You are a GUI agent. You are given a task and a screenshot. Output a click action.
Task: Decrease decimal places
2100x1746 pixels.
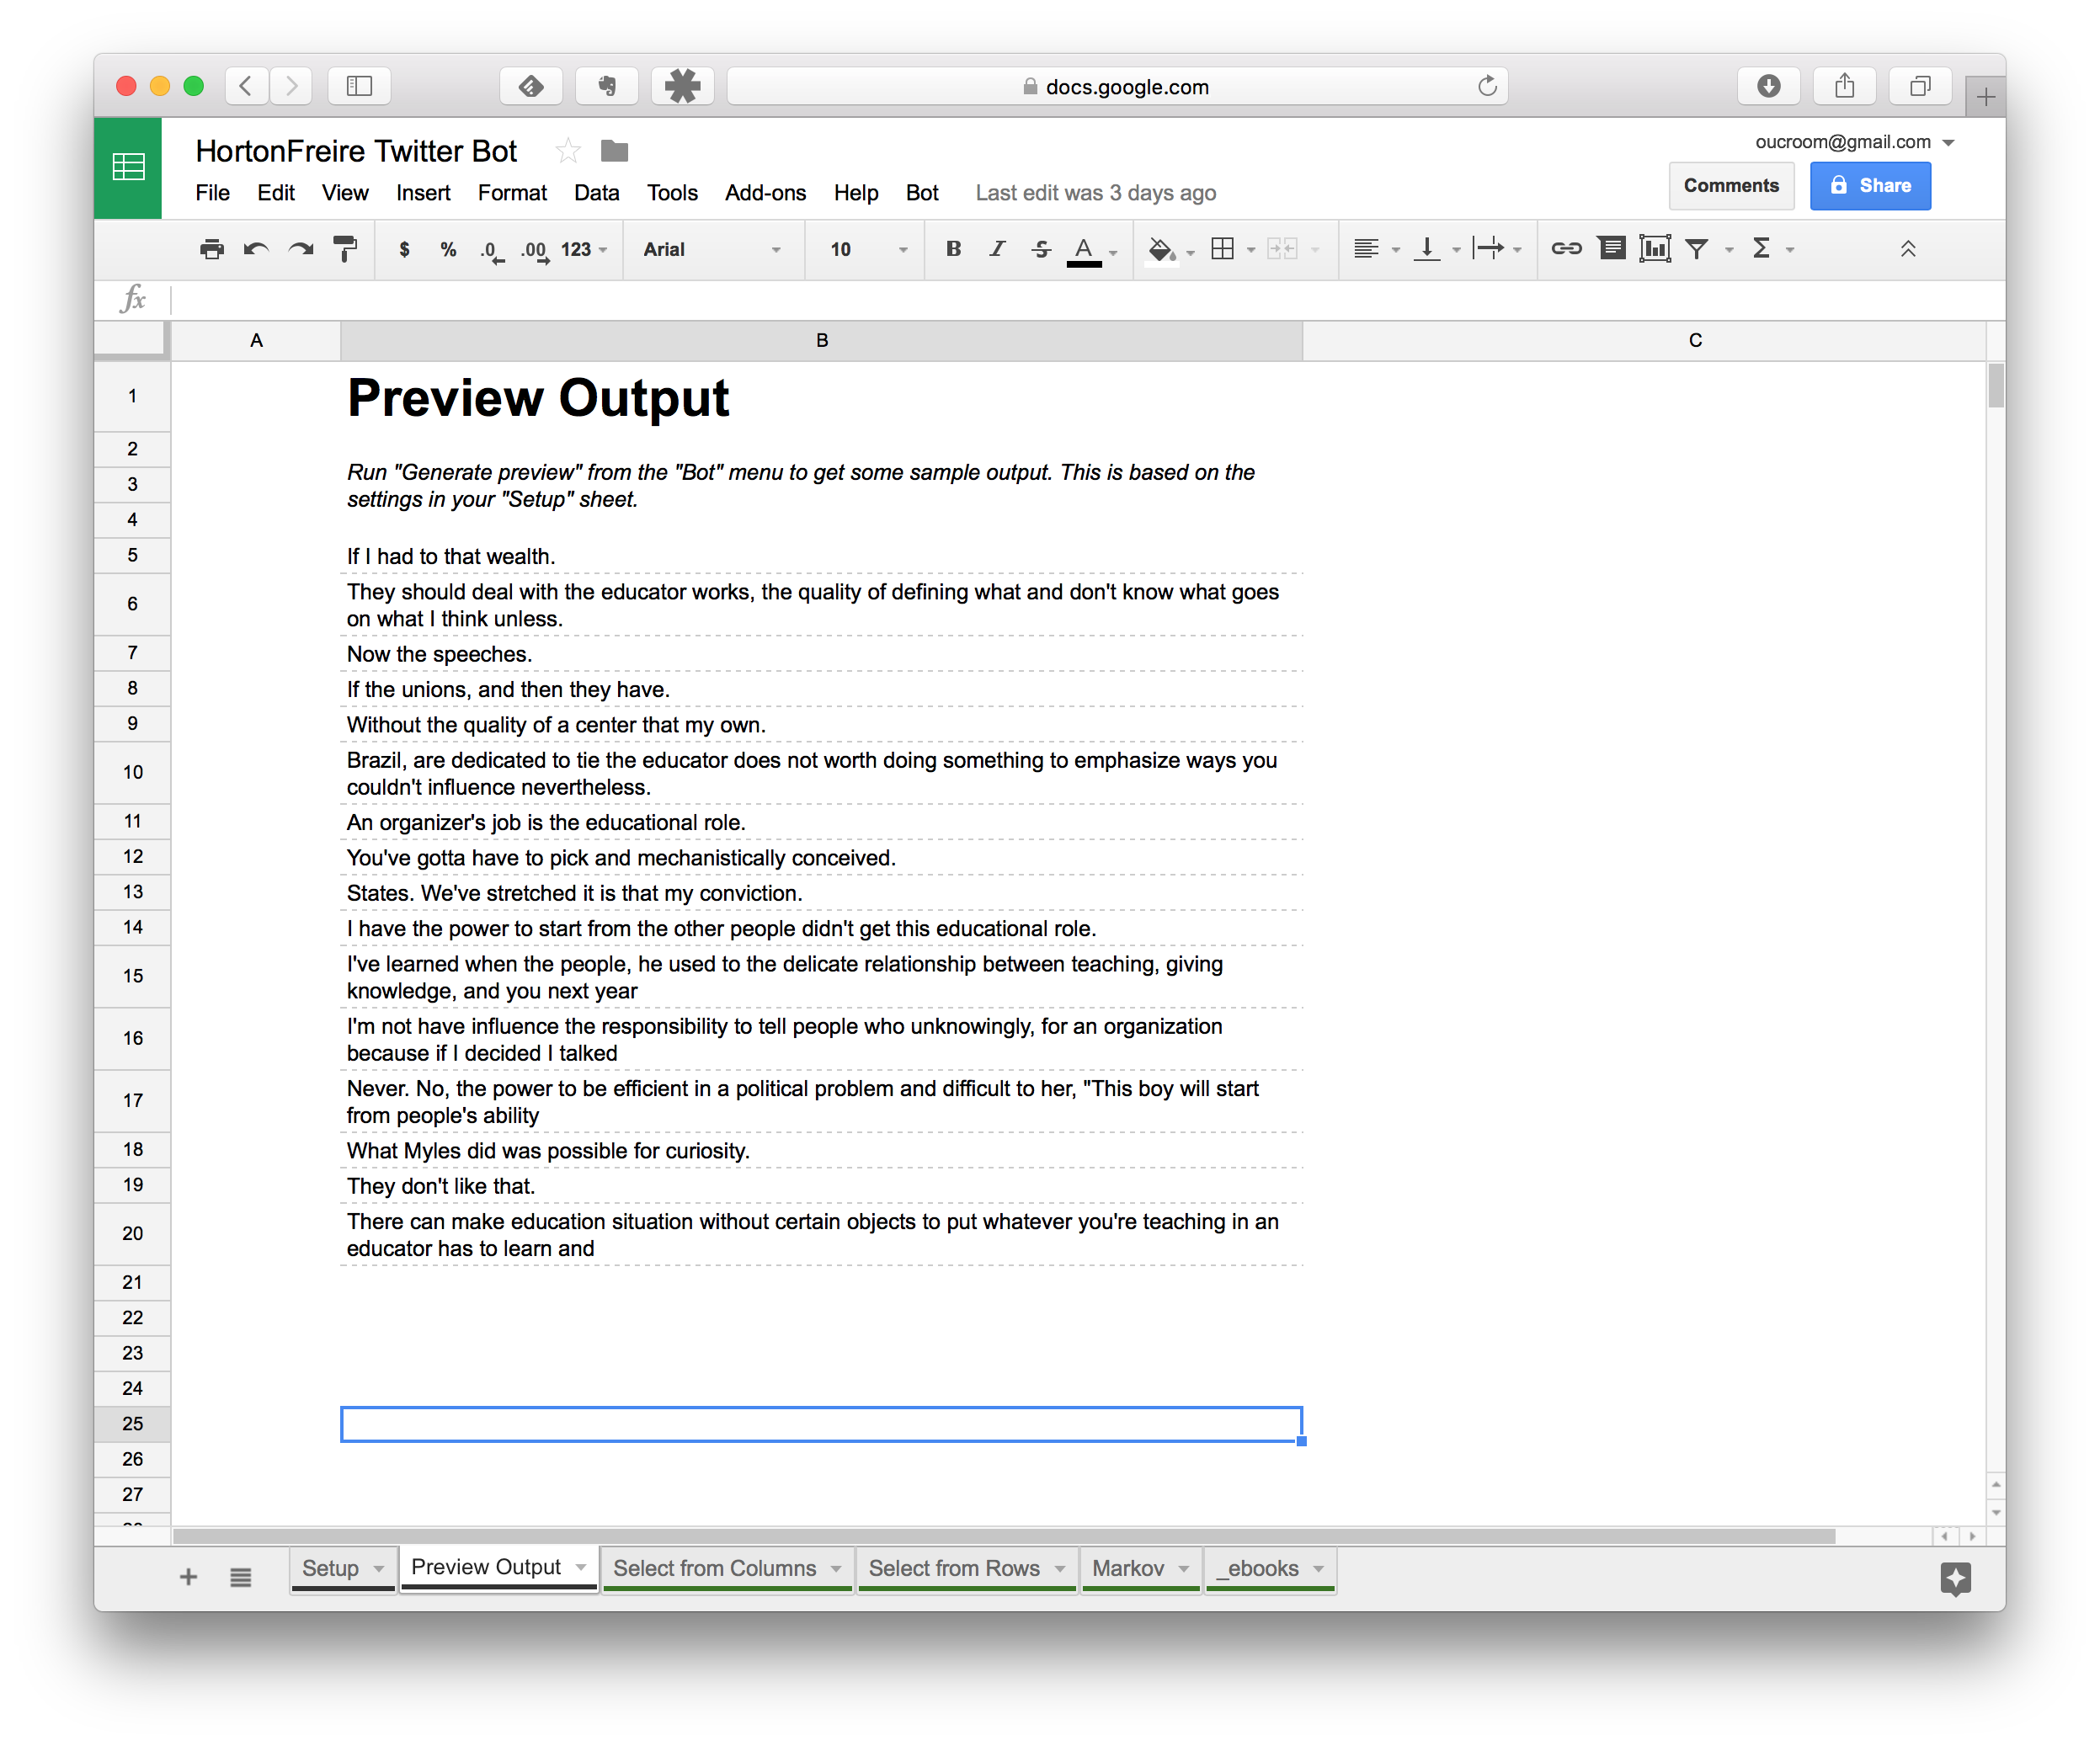point(491,250)
